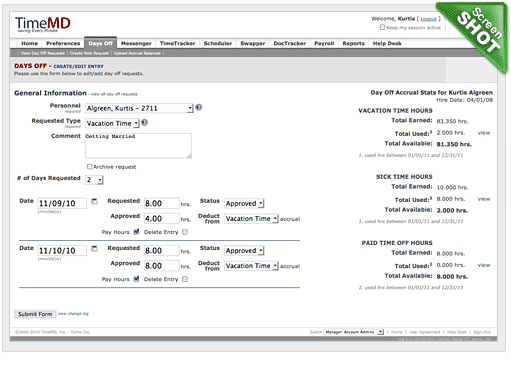Tick the Keep my session active checkbox
The image size is (511, 375).
tap(382, 27)
